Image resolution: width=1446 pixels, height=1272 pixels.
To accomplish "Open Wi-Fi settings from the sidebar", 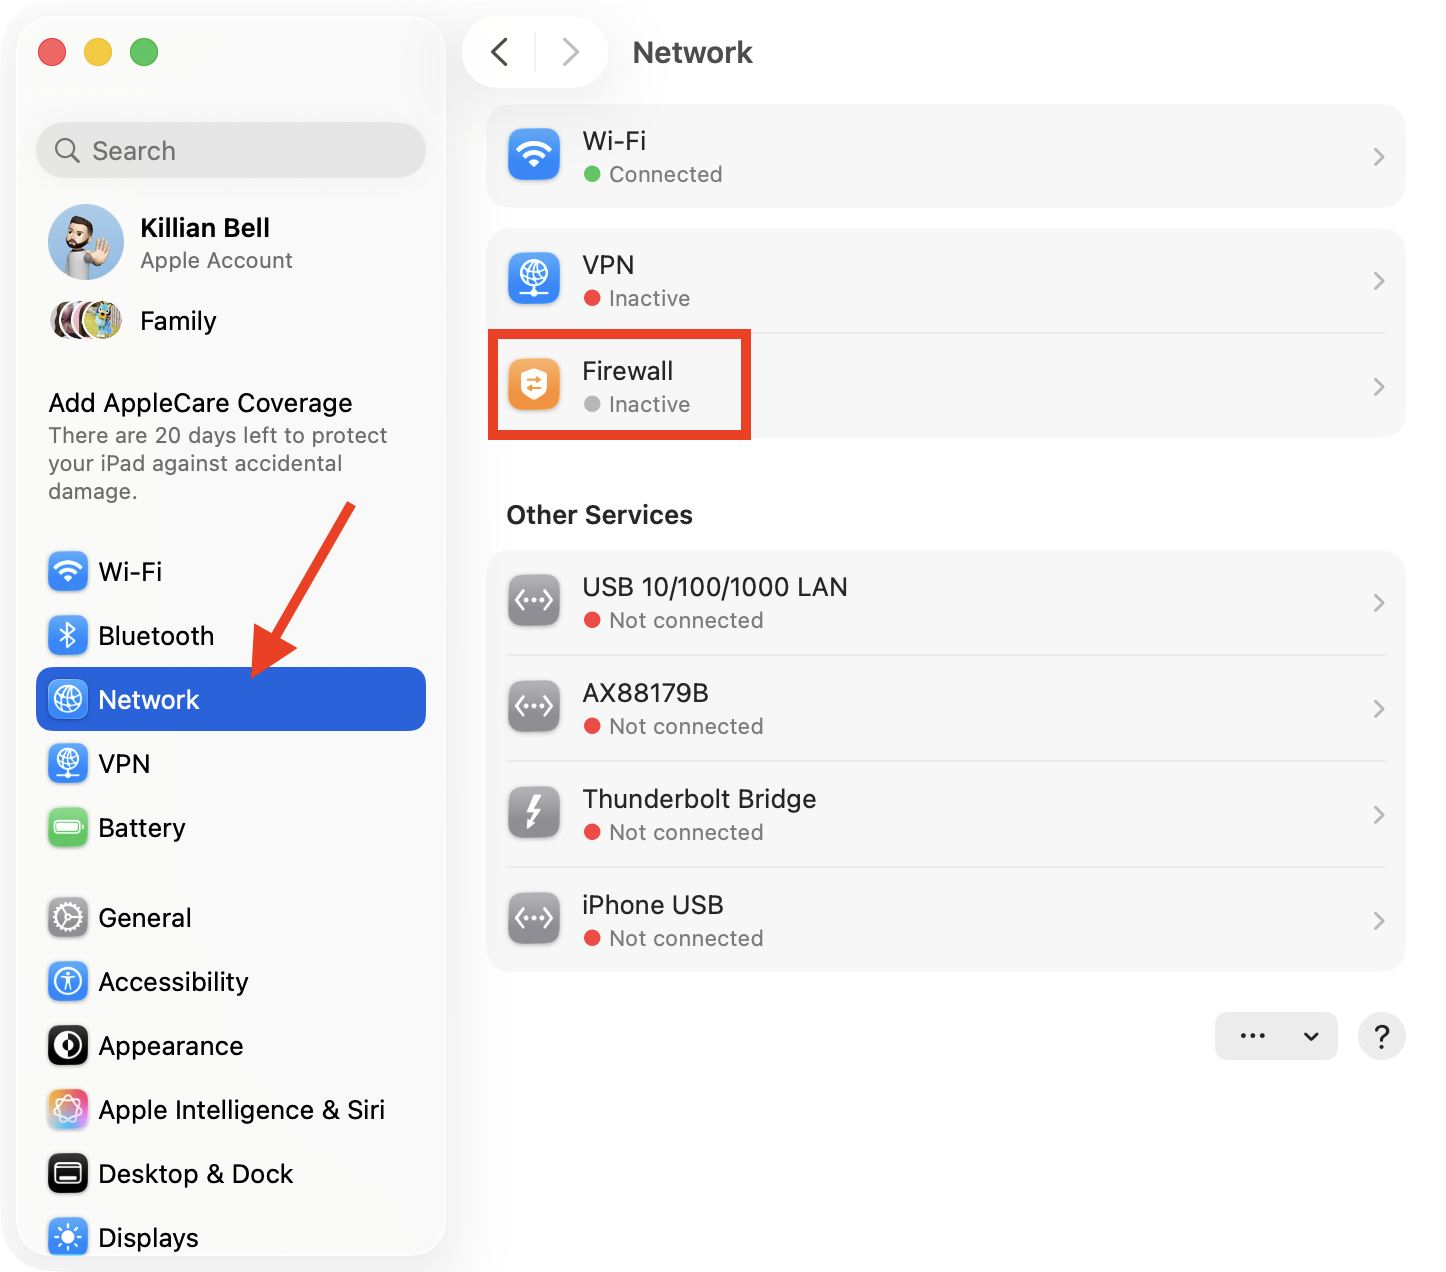I will 67,571.
